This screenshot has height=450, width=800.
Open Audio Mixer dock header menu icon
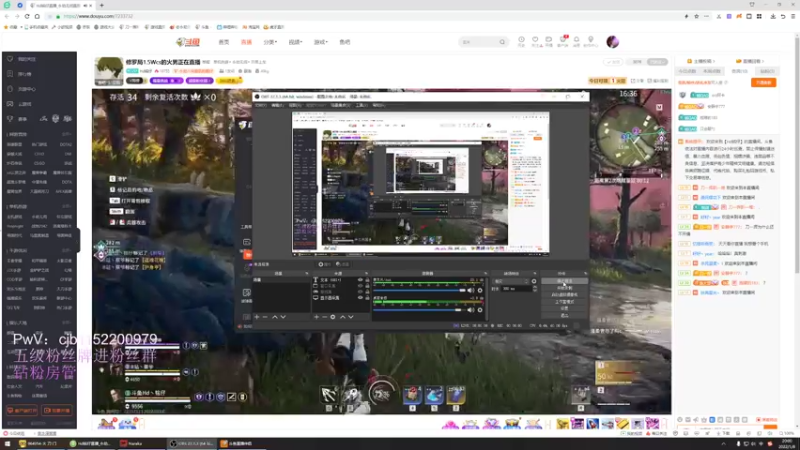click(x=485, y=273)
